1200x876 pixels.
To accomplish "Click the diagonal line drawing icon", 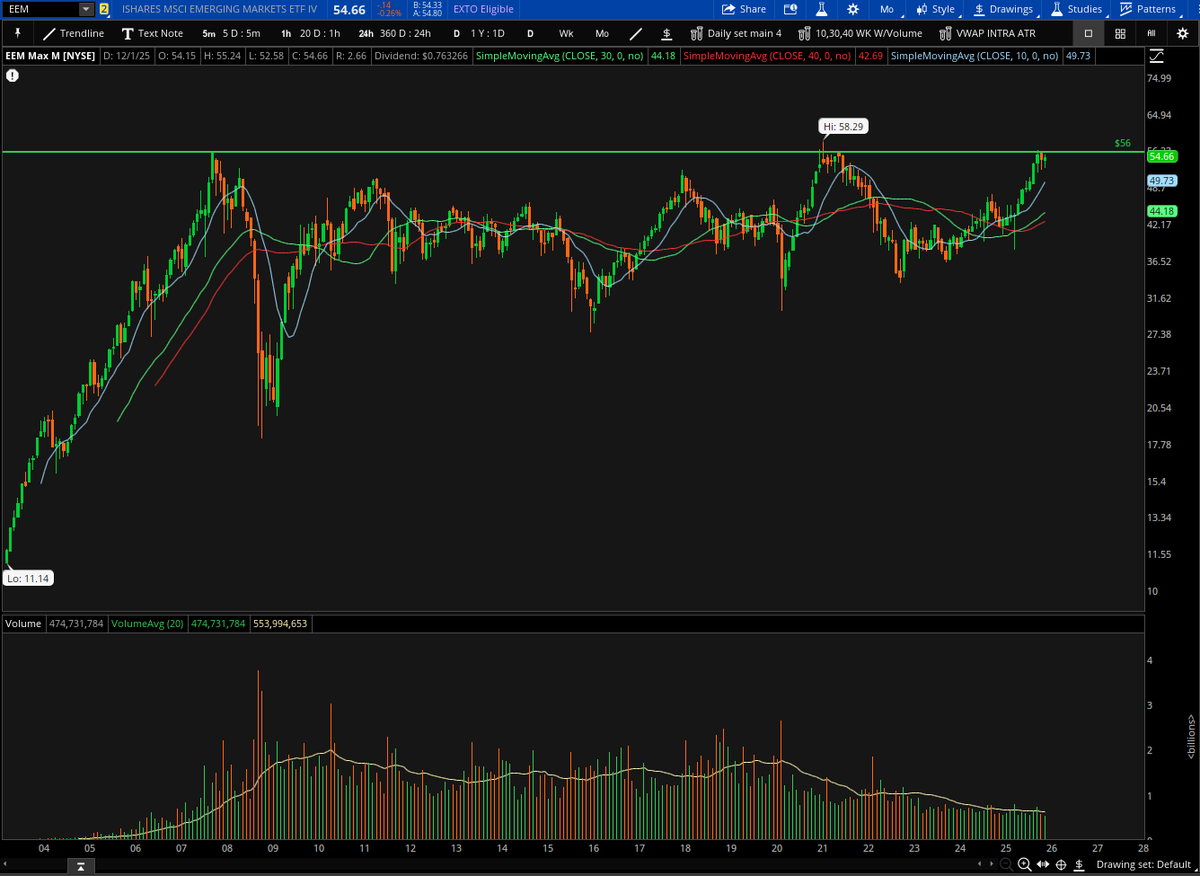I will coord(636,33).
